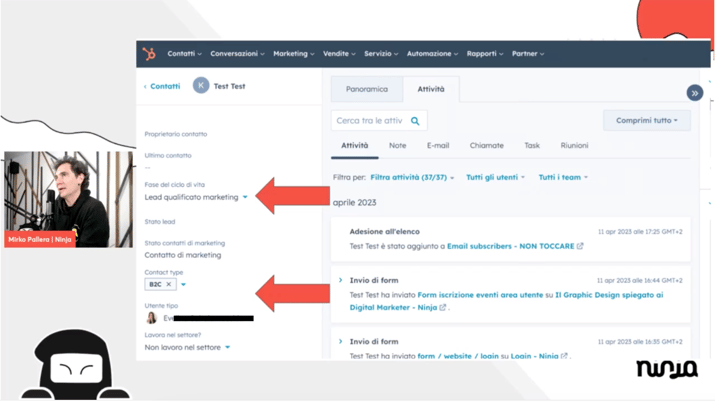Open Tutti i team dropdown
715x402 pixels.
pos(563,177)
